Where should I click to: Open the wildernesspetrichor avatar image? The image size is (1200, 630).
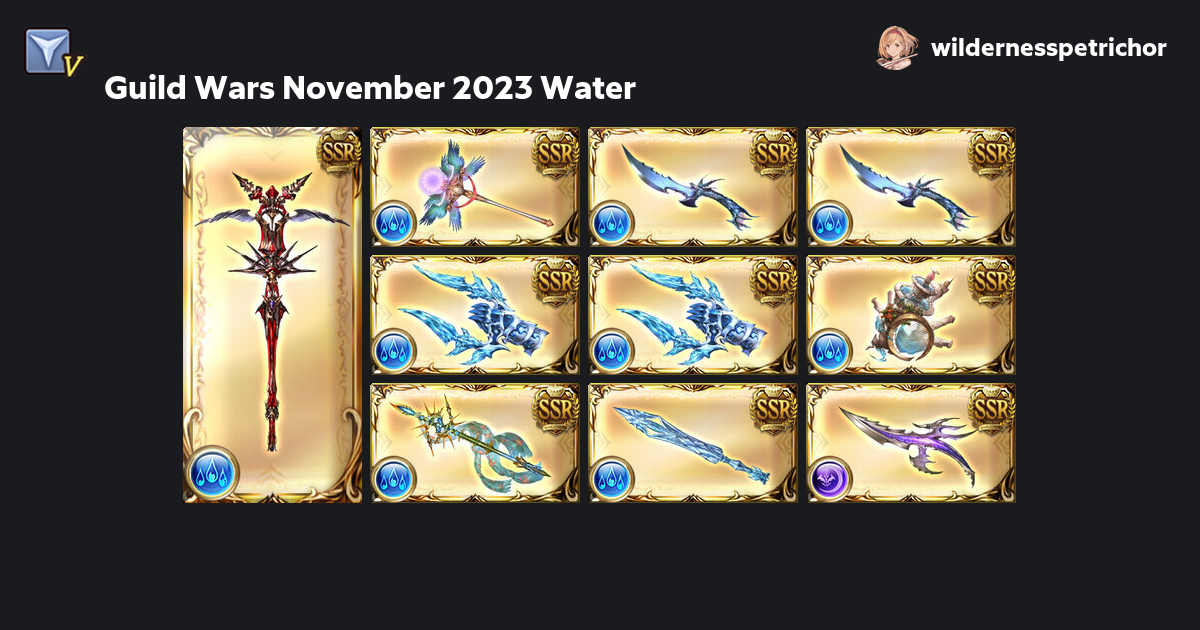click(x=896, y=48)
